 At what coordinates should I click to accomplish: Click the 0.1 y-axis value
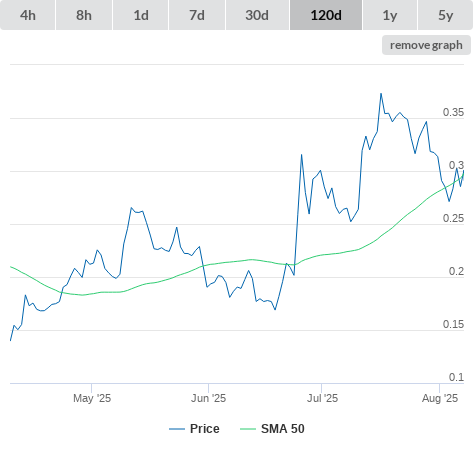(x=456, y=377)
